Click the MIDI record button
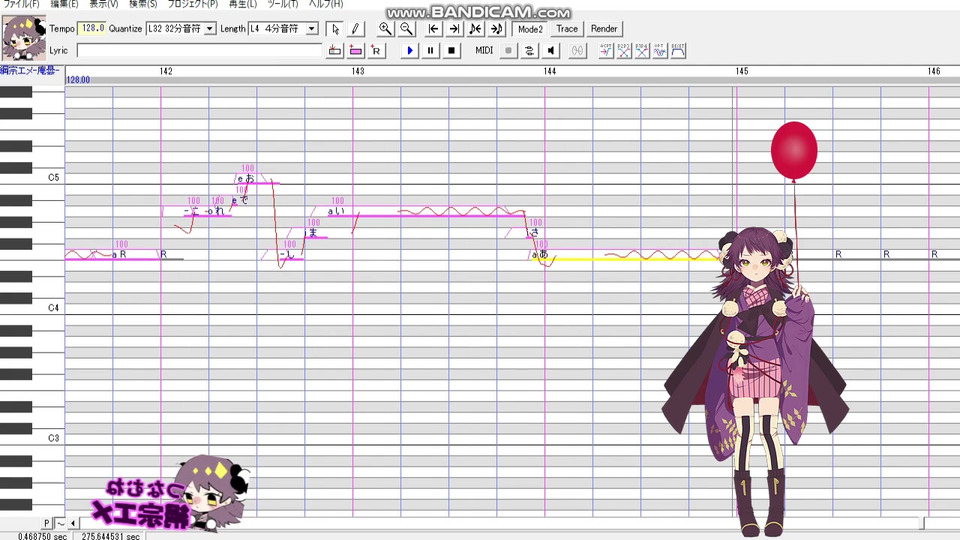This screenshot has height=540, width=960. [x=508, y=51]
